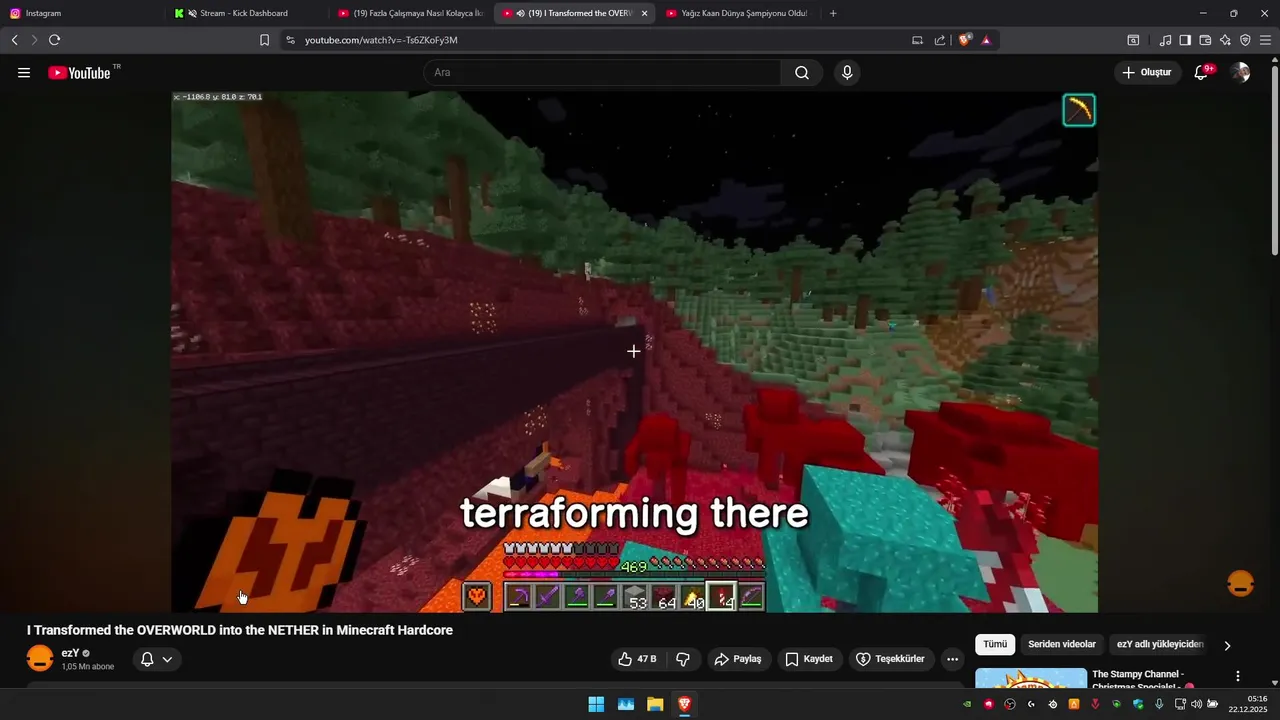Switch to Fazla Çalışmaya Nasıl tab
Image resolution: width=1280 pixels, height=720 pixels.
(x=410, y=13)
